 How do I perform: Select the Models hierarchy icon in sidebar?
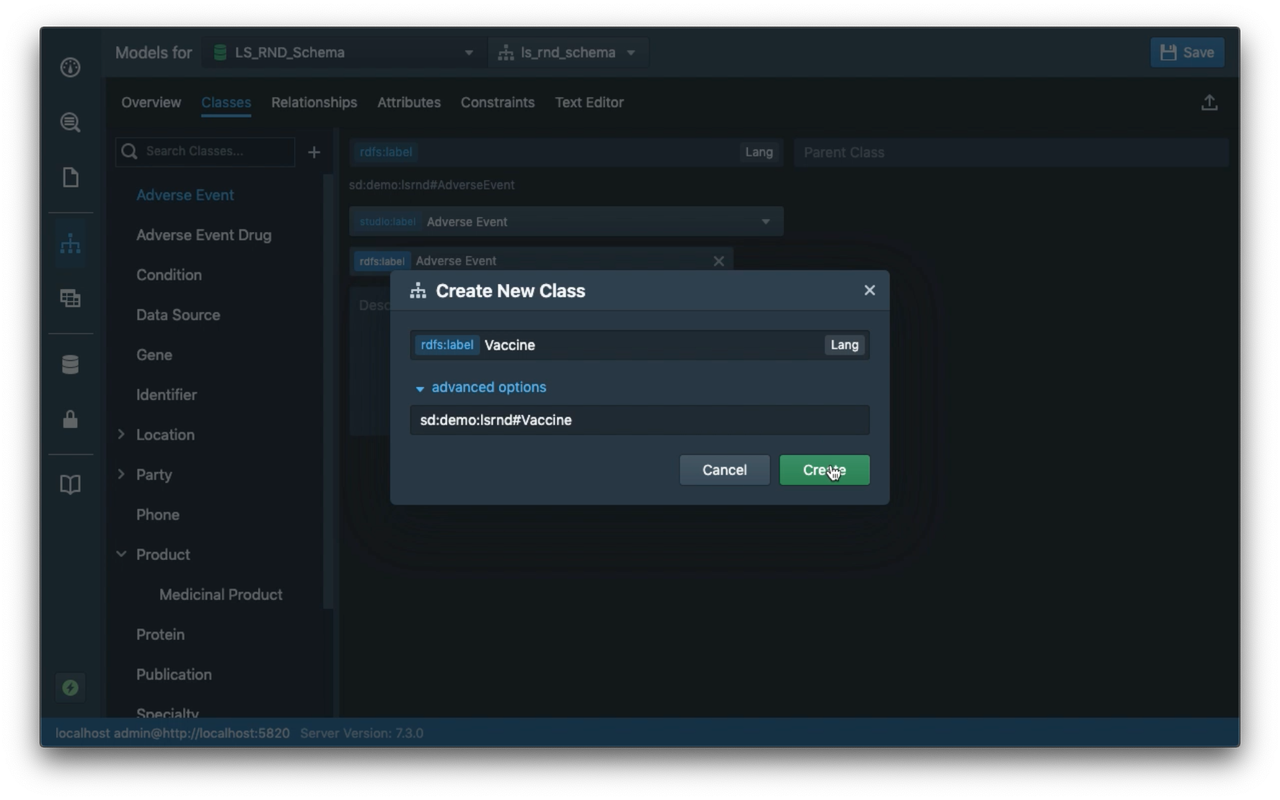pyautogui.click(x=70, y=244)
